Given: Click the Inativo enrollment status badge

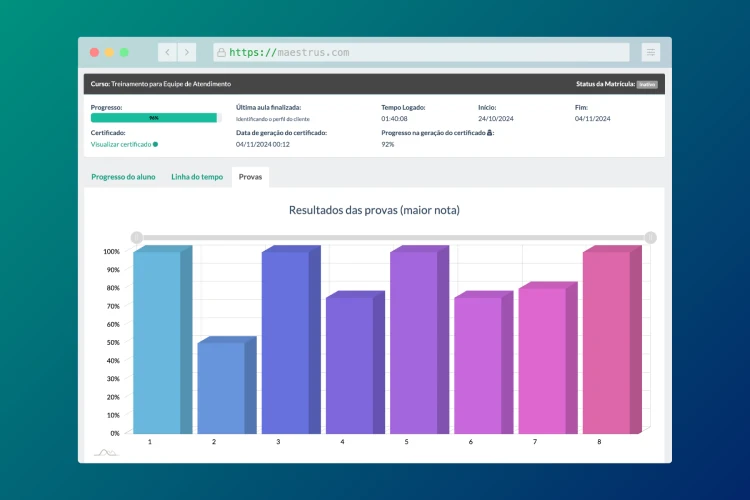Looking at the screenshot, I should (647, 84).
